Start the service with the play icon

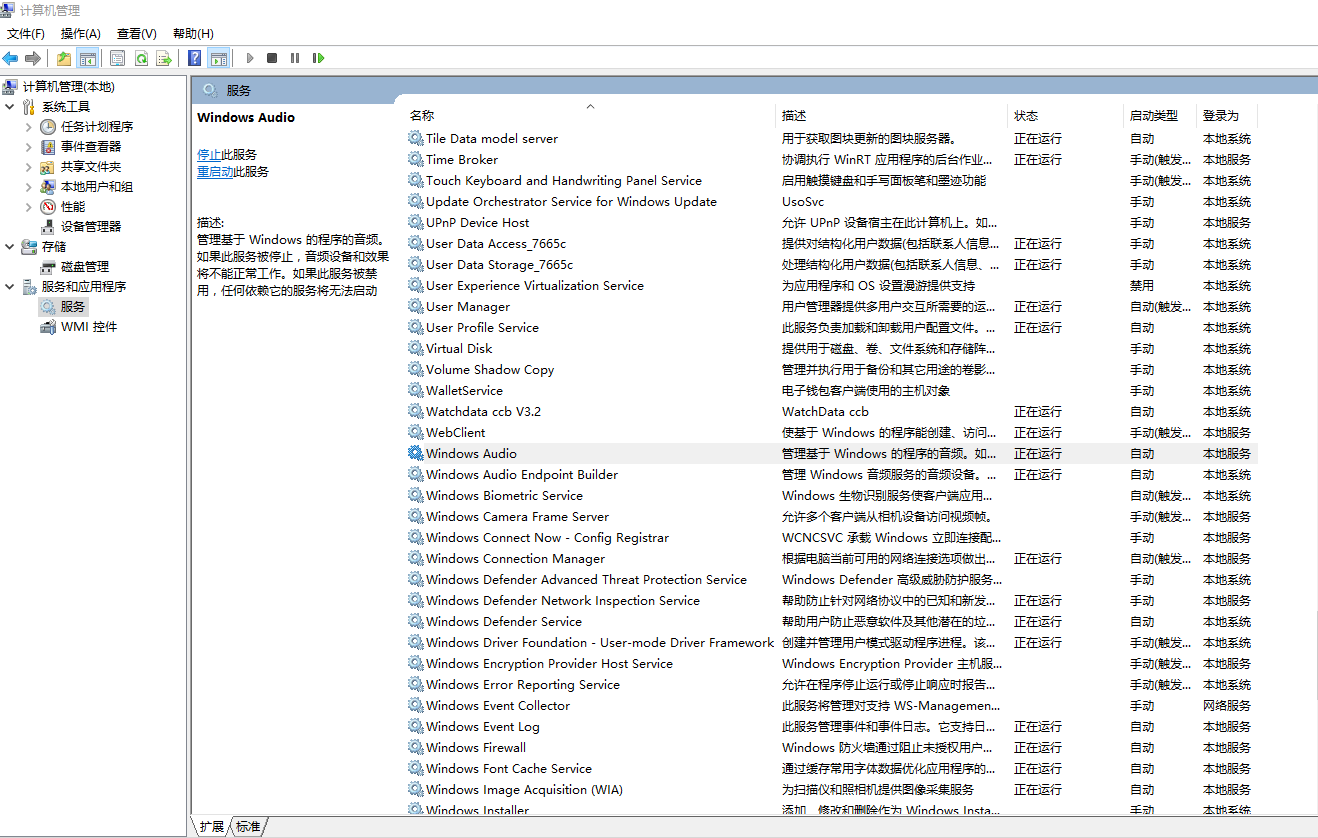click(249, 57)
